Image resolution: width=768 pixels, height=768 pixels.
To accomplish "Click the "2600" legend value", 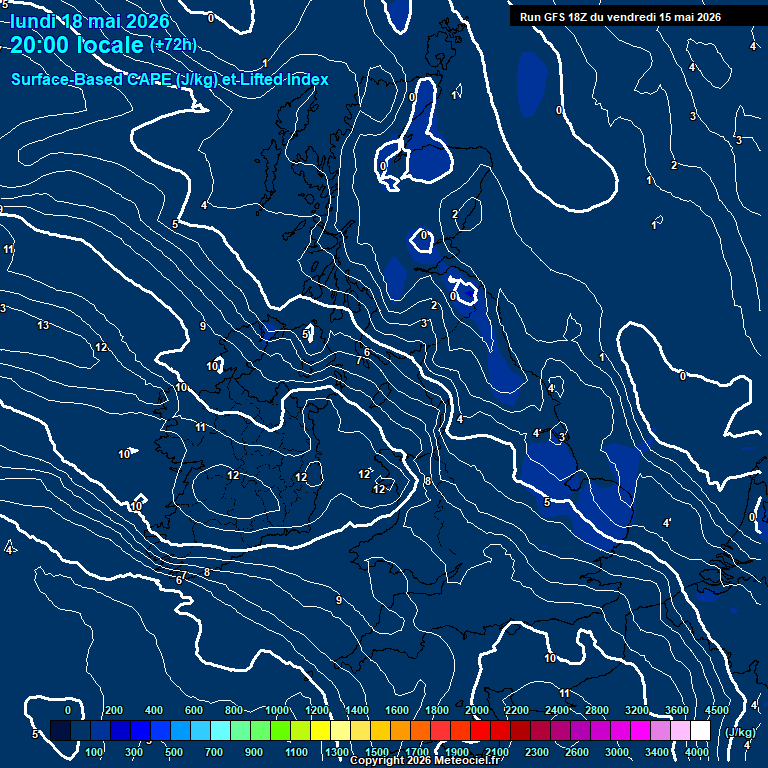I will tap(576, 752).
